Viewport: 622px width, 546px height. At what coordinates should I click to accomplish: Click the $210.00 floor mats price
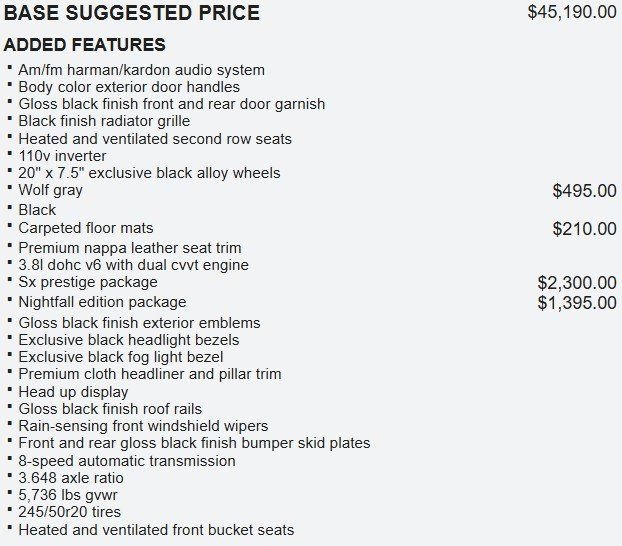point(584,229)
